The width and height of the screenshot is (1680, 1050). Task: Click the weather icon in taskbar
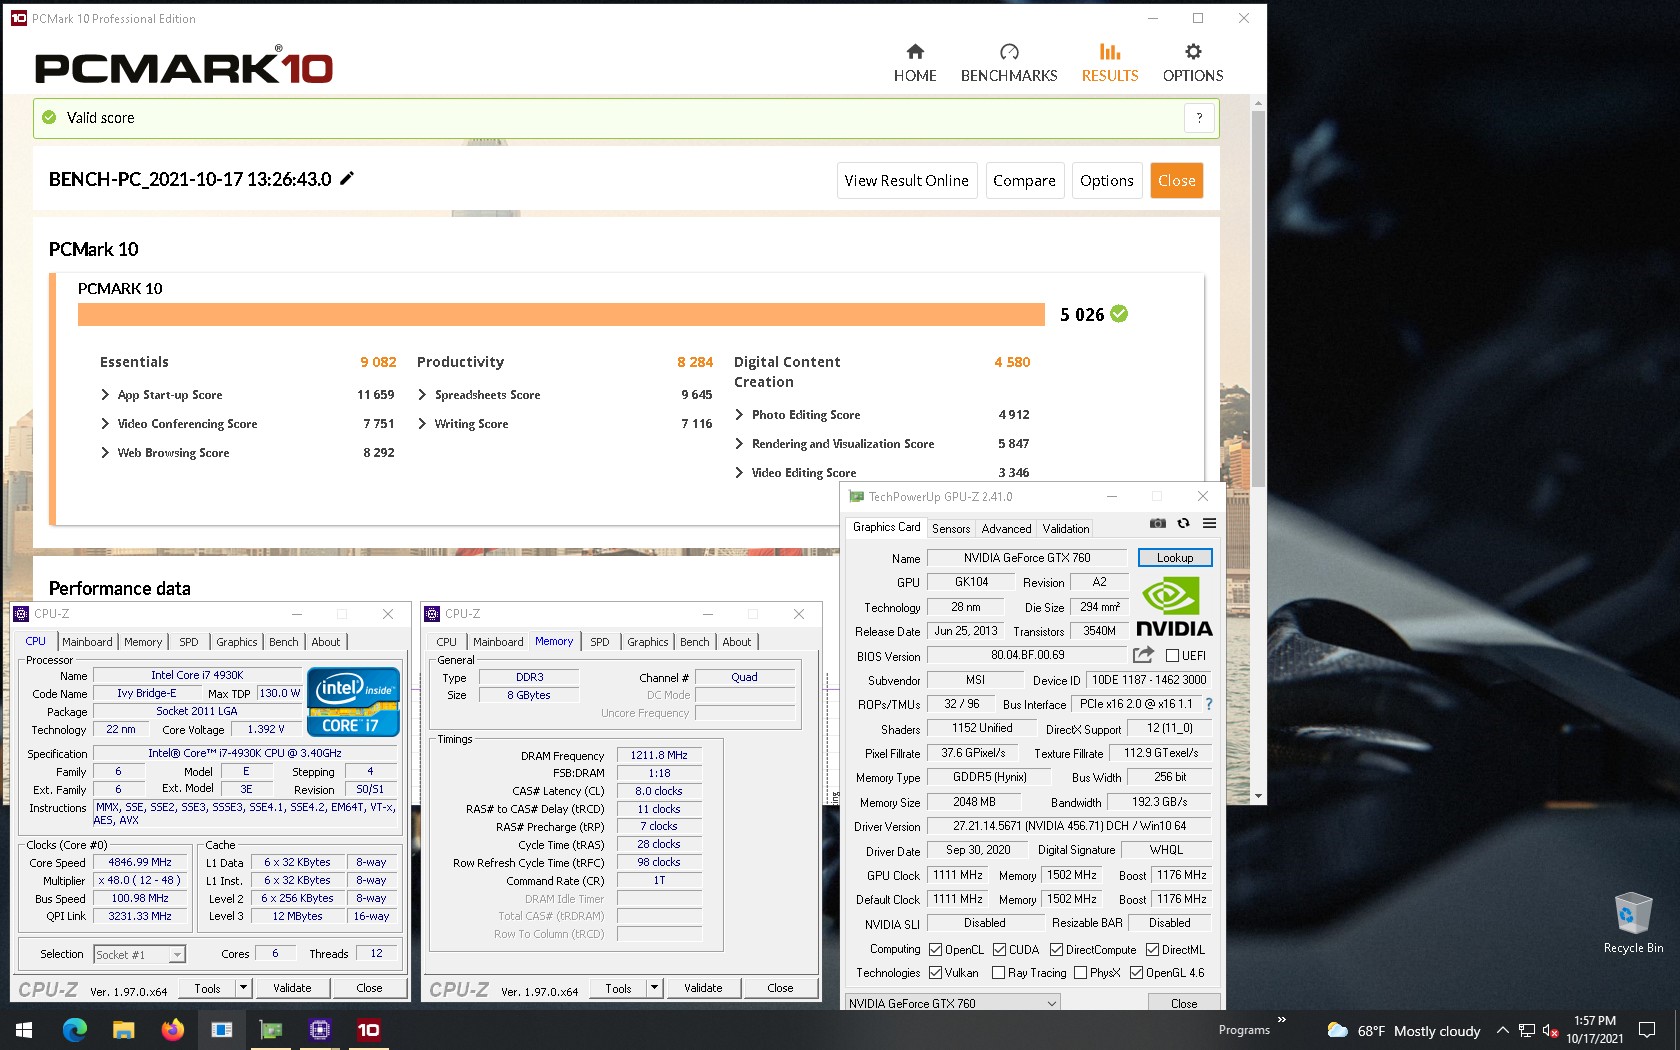tap(1337, 1030)
